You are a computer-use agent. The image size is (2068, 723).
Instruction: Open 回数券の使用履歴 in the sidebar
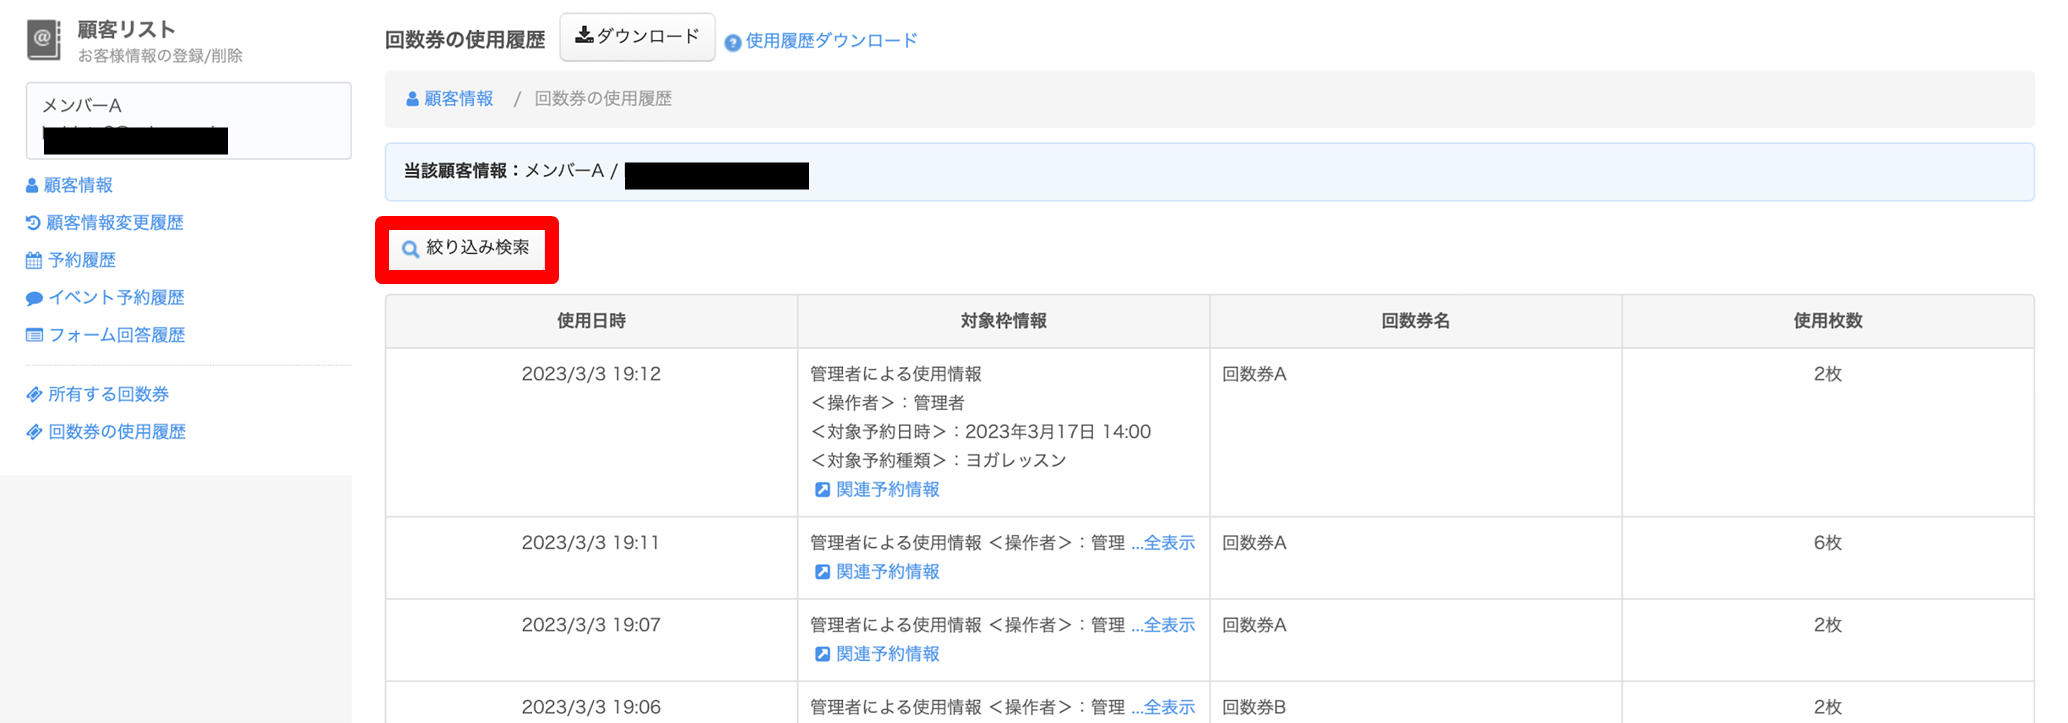(117, 432)
